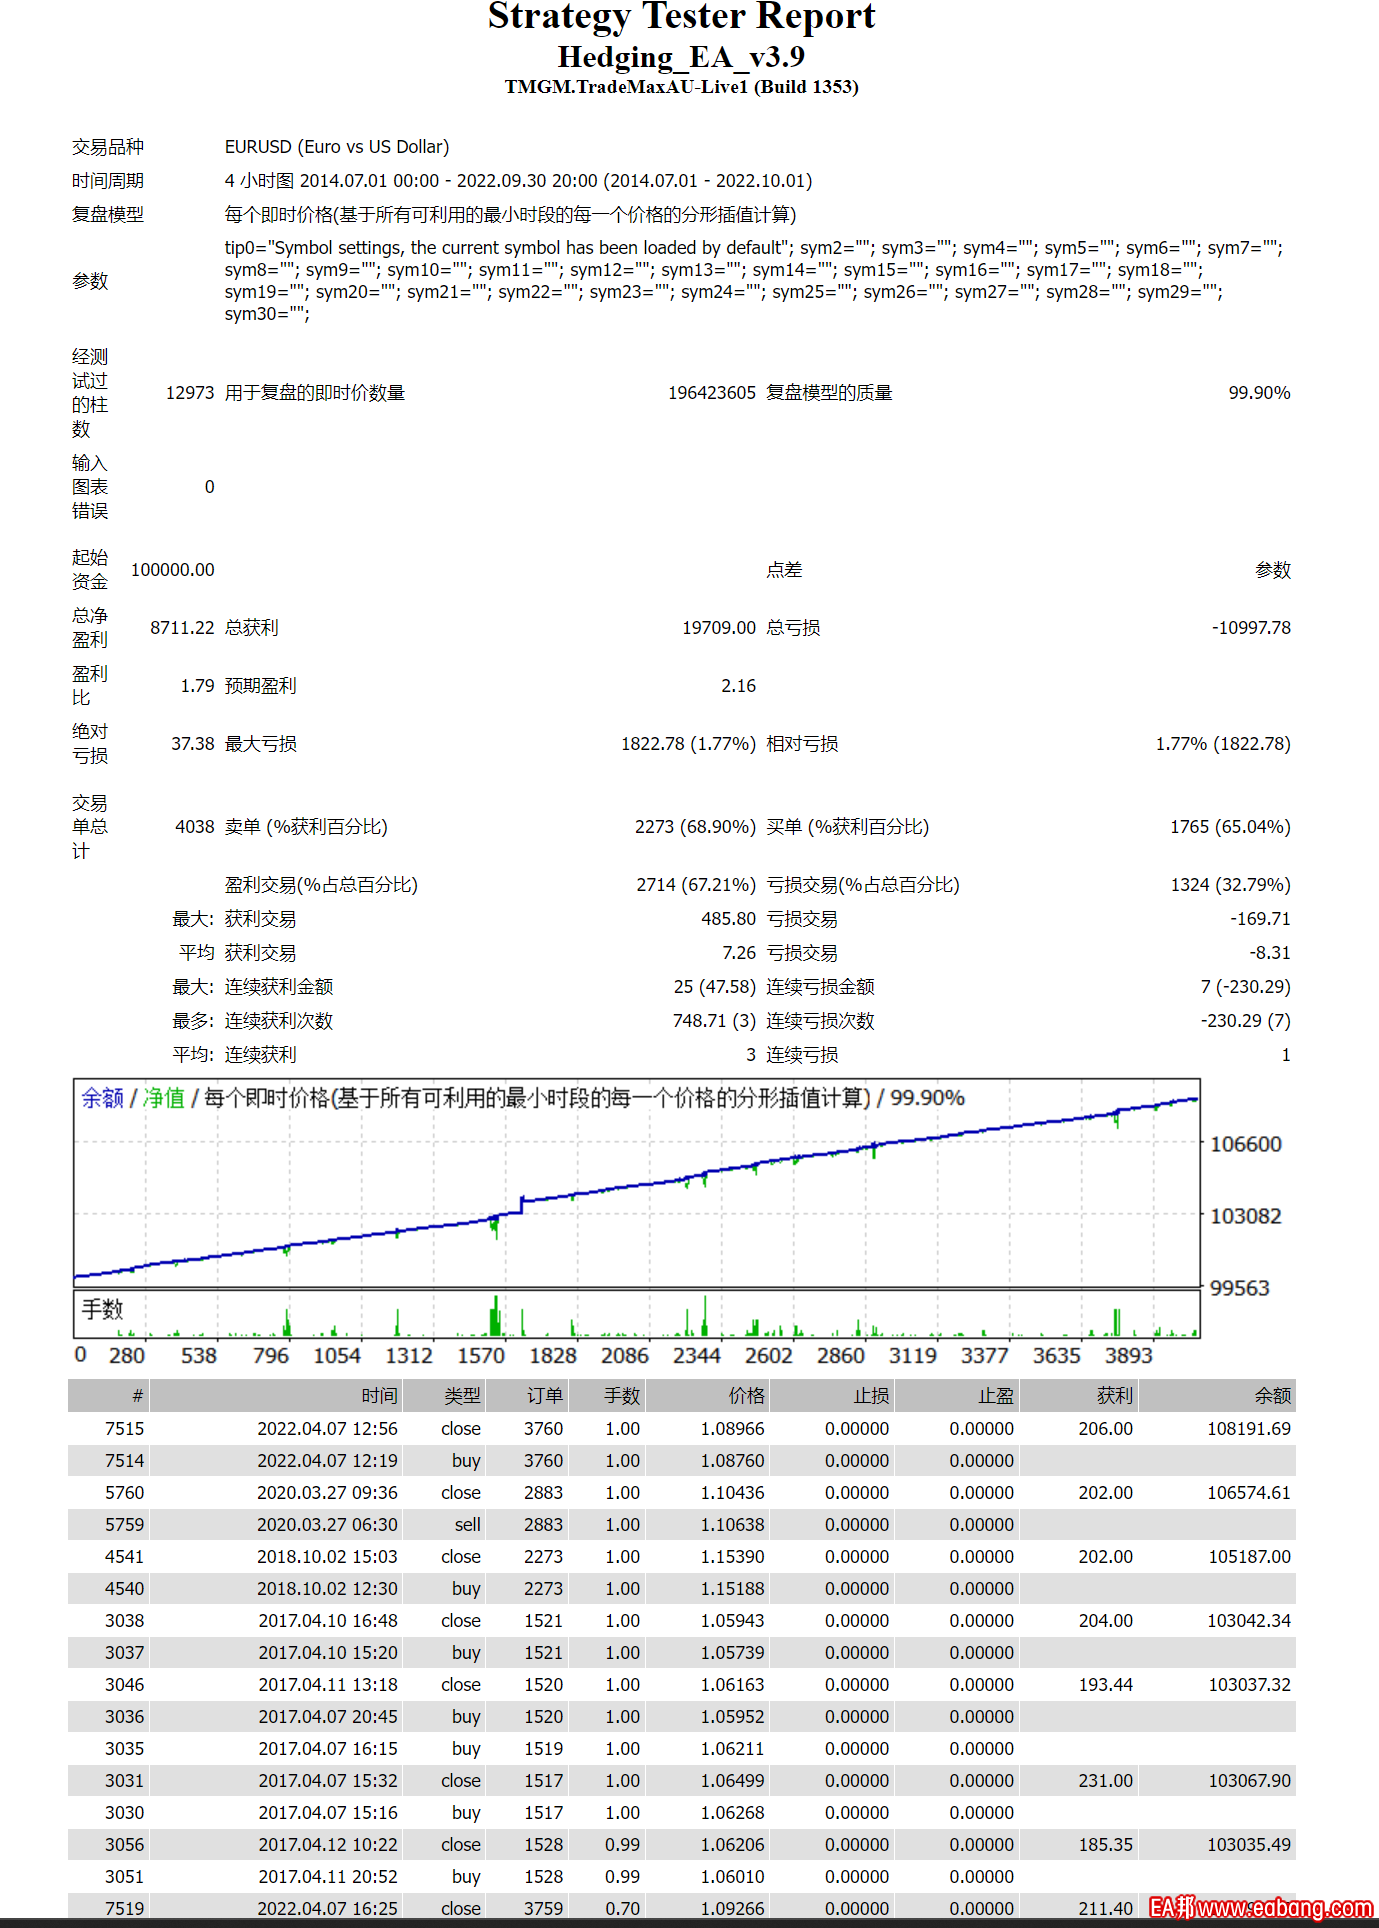Select row 7514 buy order 3760
The width and height of the screenshot is (1379, 1928).
pos(682,1461)
